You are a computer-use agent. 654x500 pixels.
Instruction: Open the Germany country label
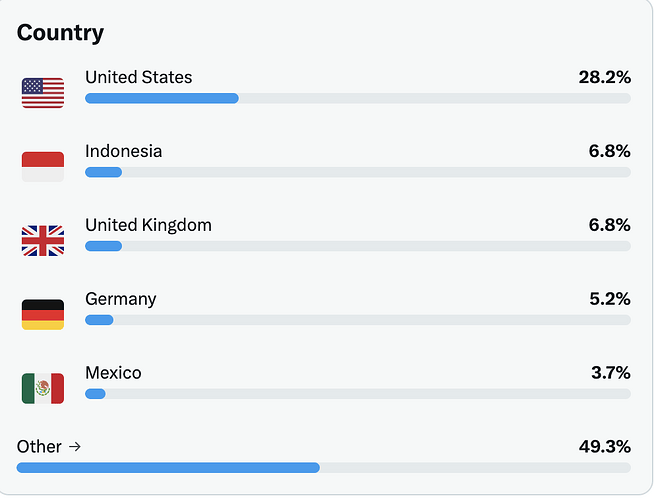pos(120,299)
